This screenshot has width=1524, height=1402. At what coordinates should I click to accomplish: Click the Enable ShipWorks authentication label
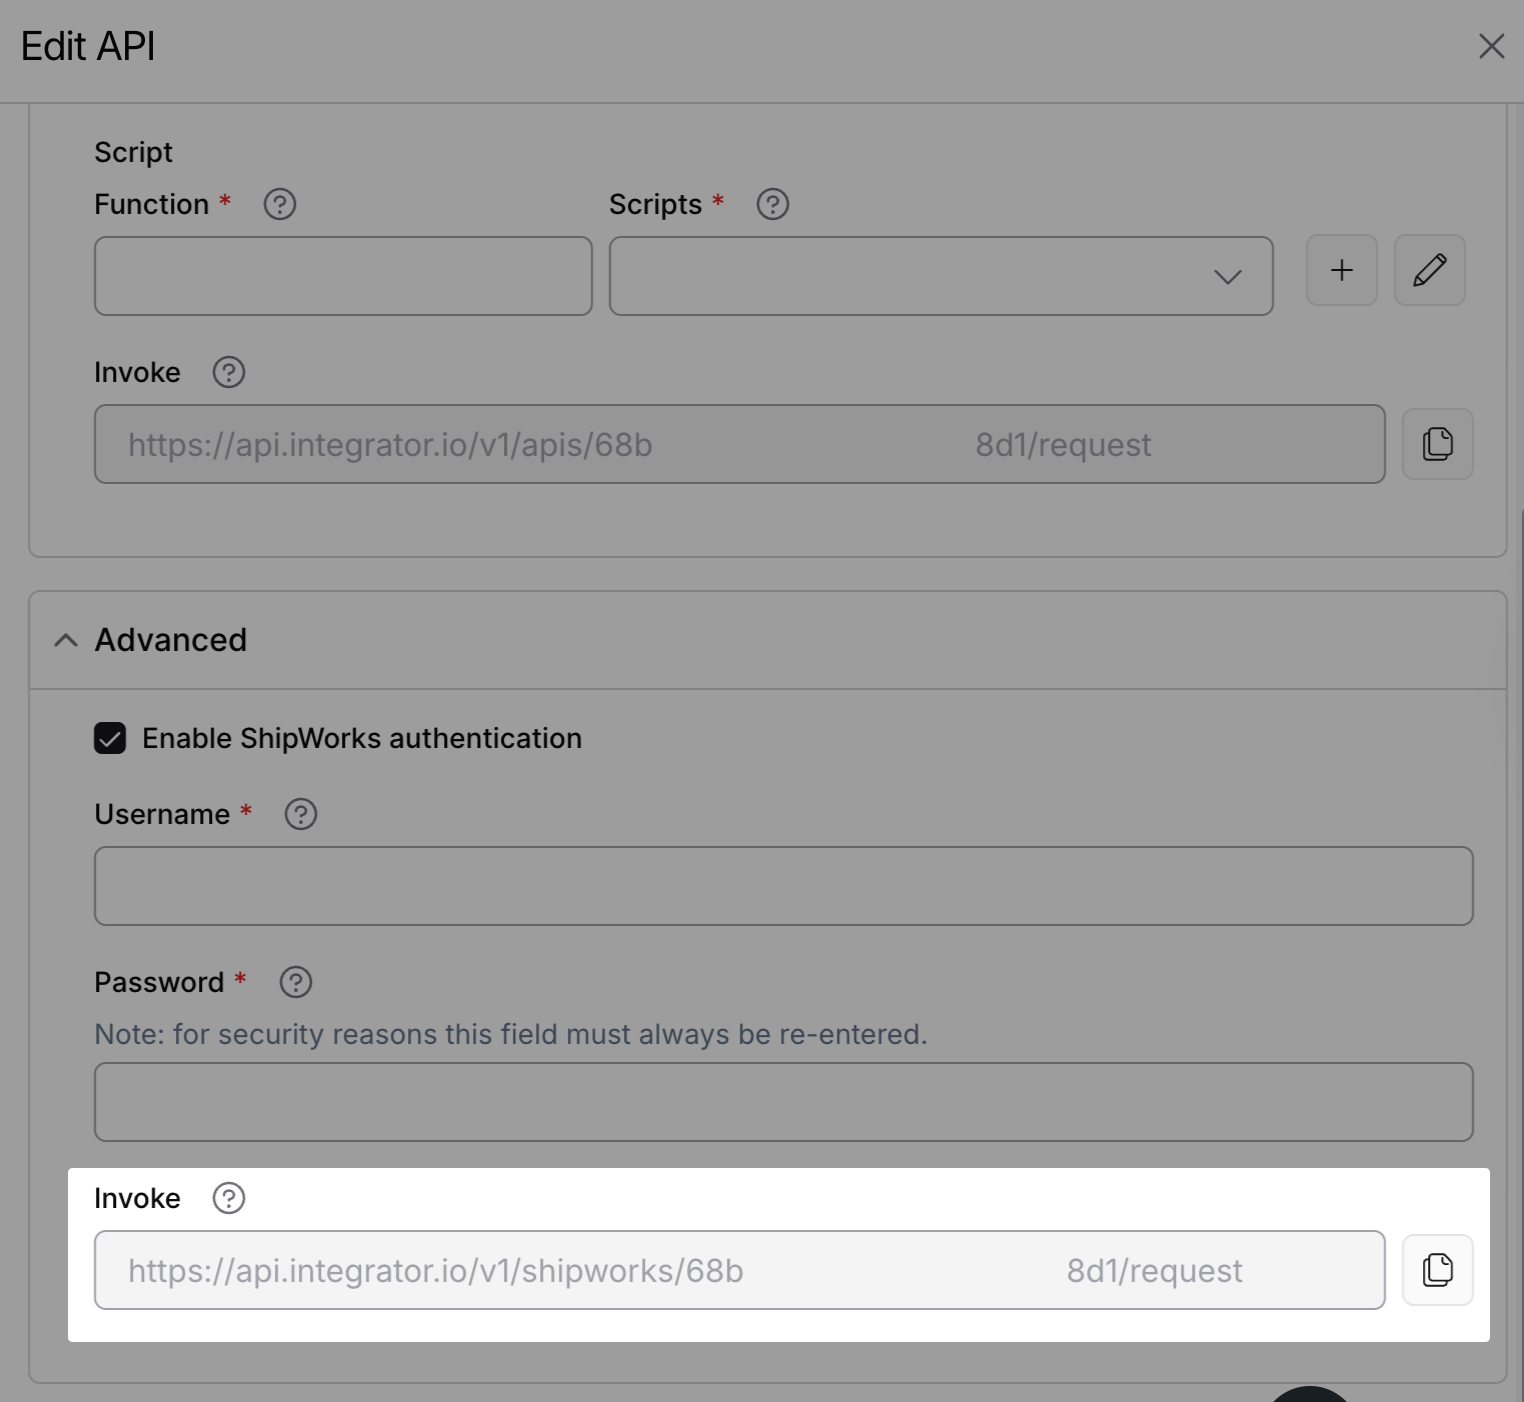[362, 738]
